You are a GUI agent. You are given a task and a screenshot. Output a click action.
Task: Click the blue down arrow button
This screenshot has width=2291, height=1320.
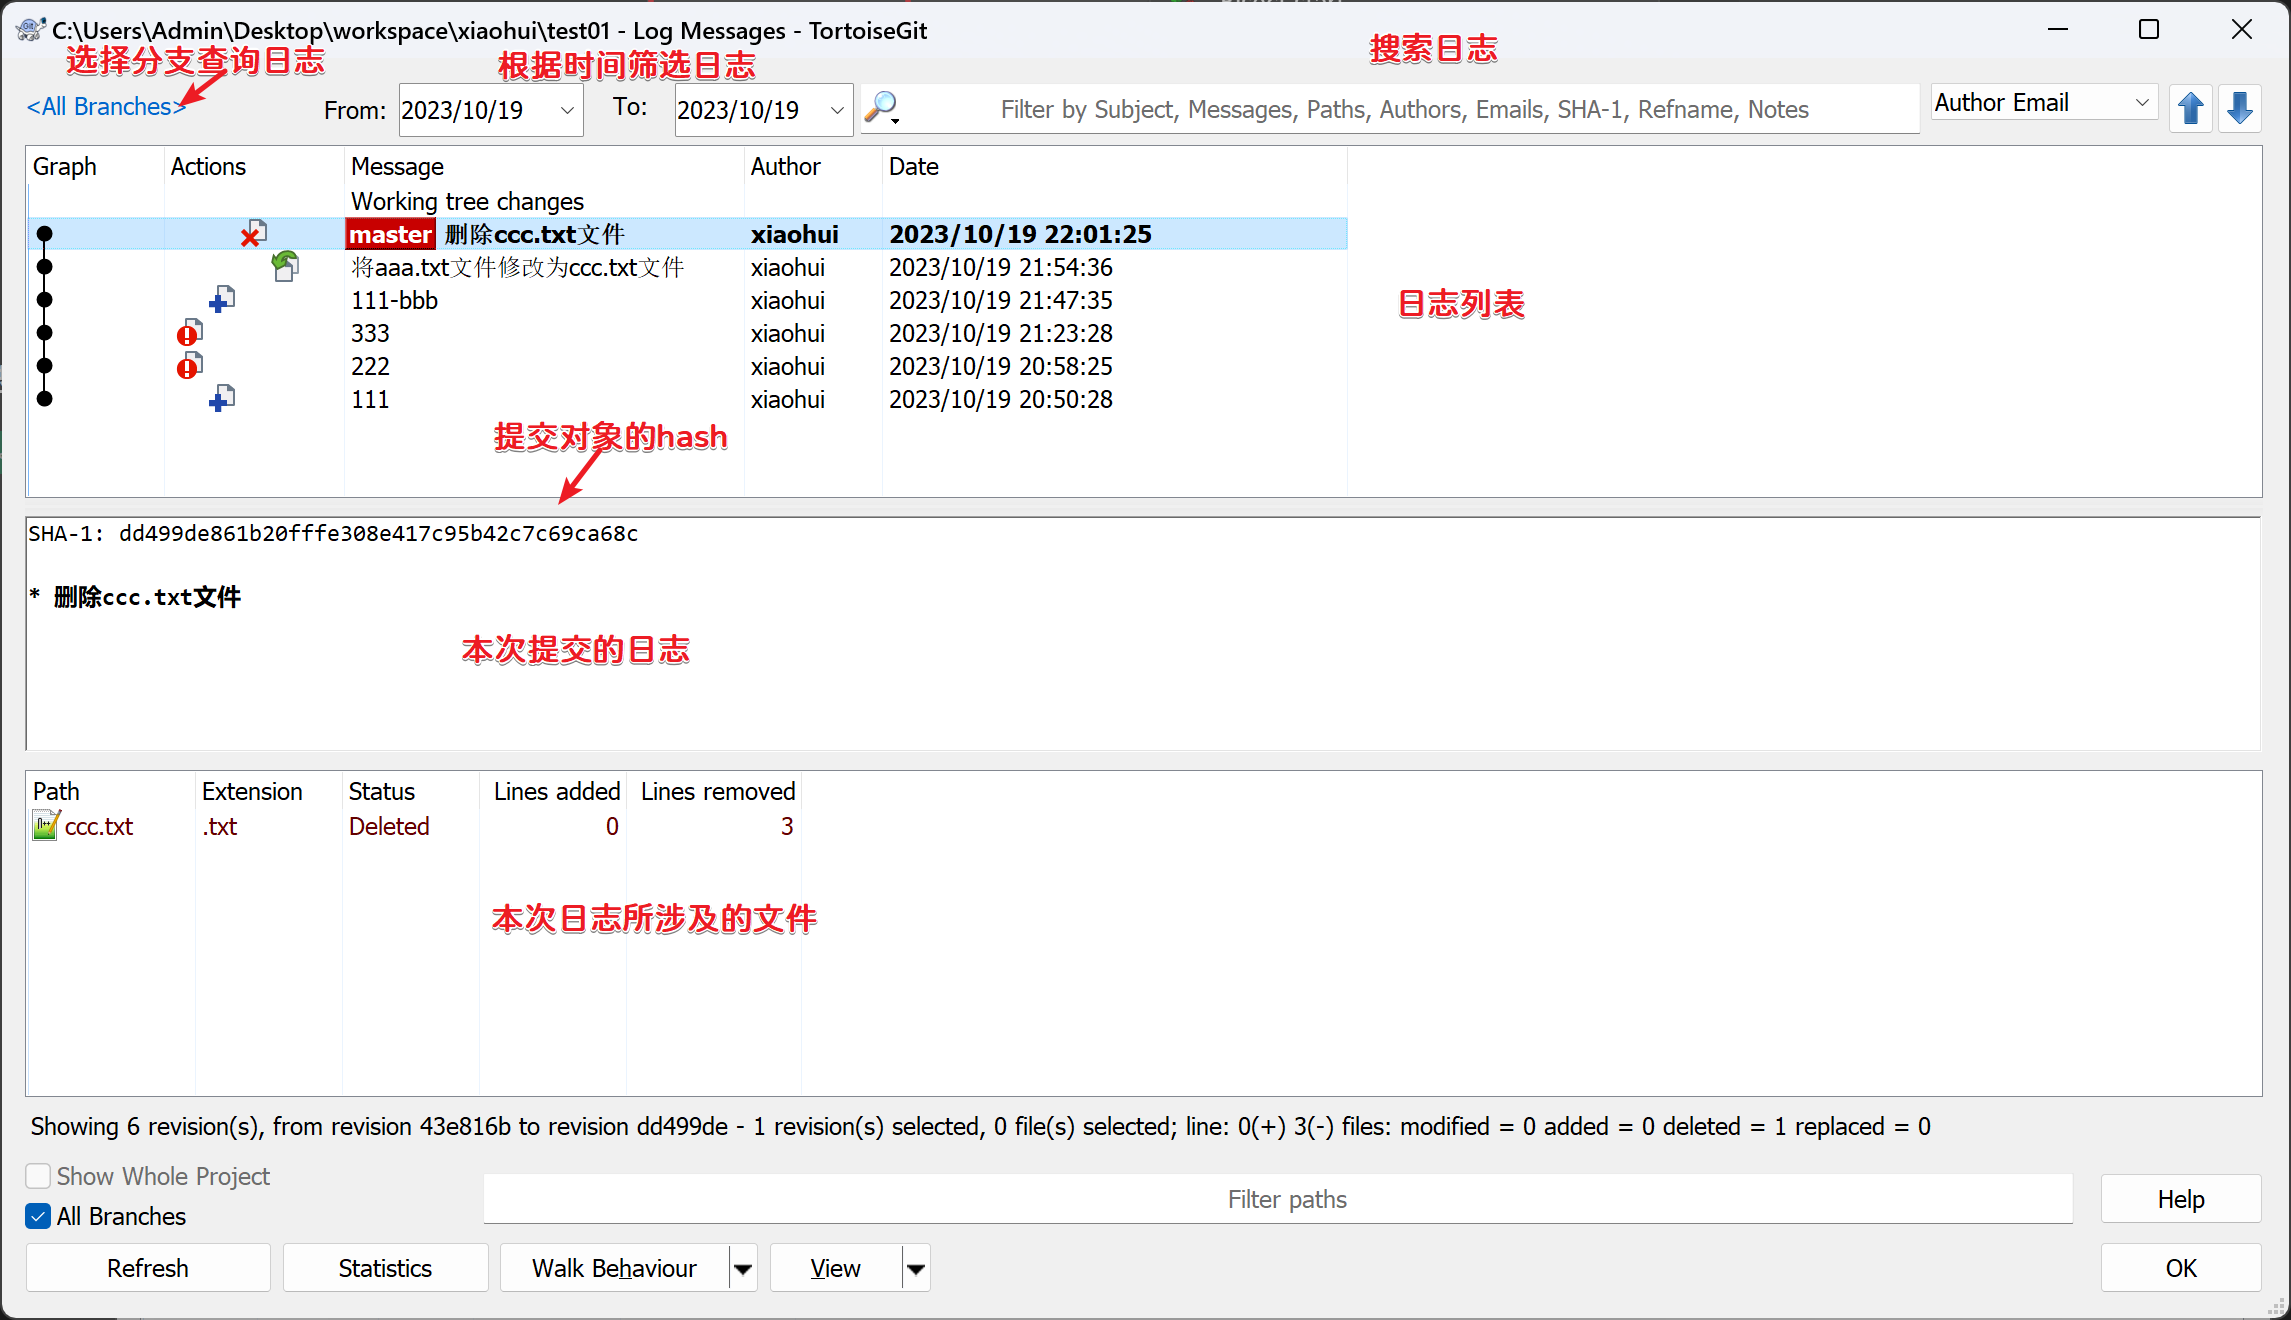pos(2239,108)
